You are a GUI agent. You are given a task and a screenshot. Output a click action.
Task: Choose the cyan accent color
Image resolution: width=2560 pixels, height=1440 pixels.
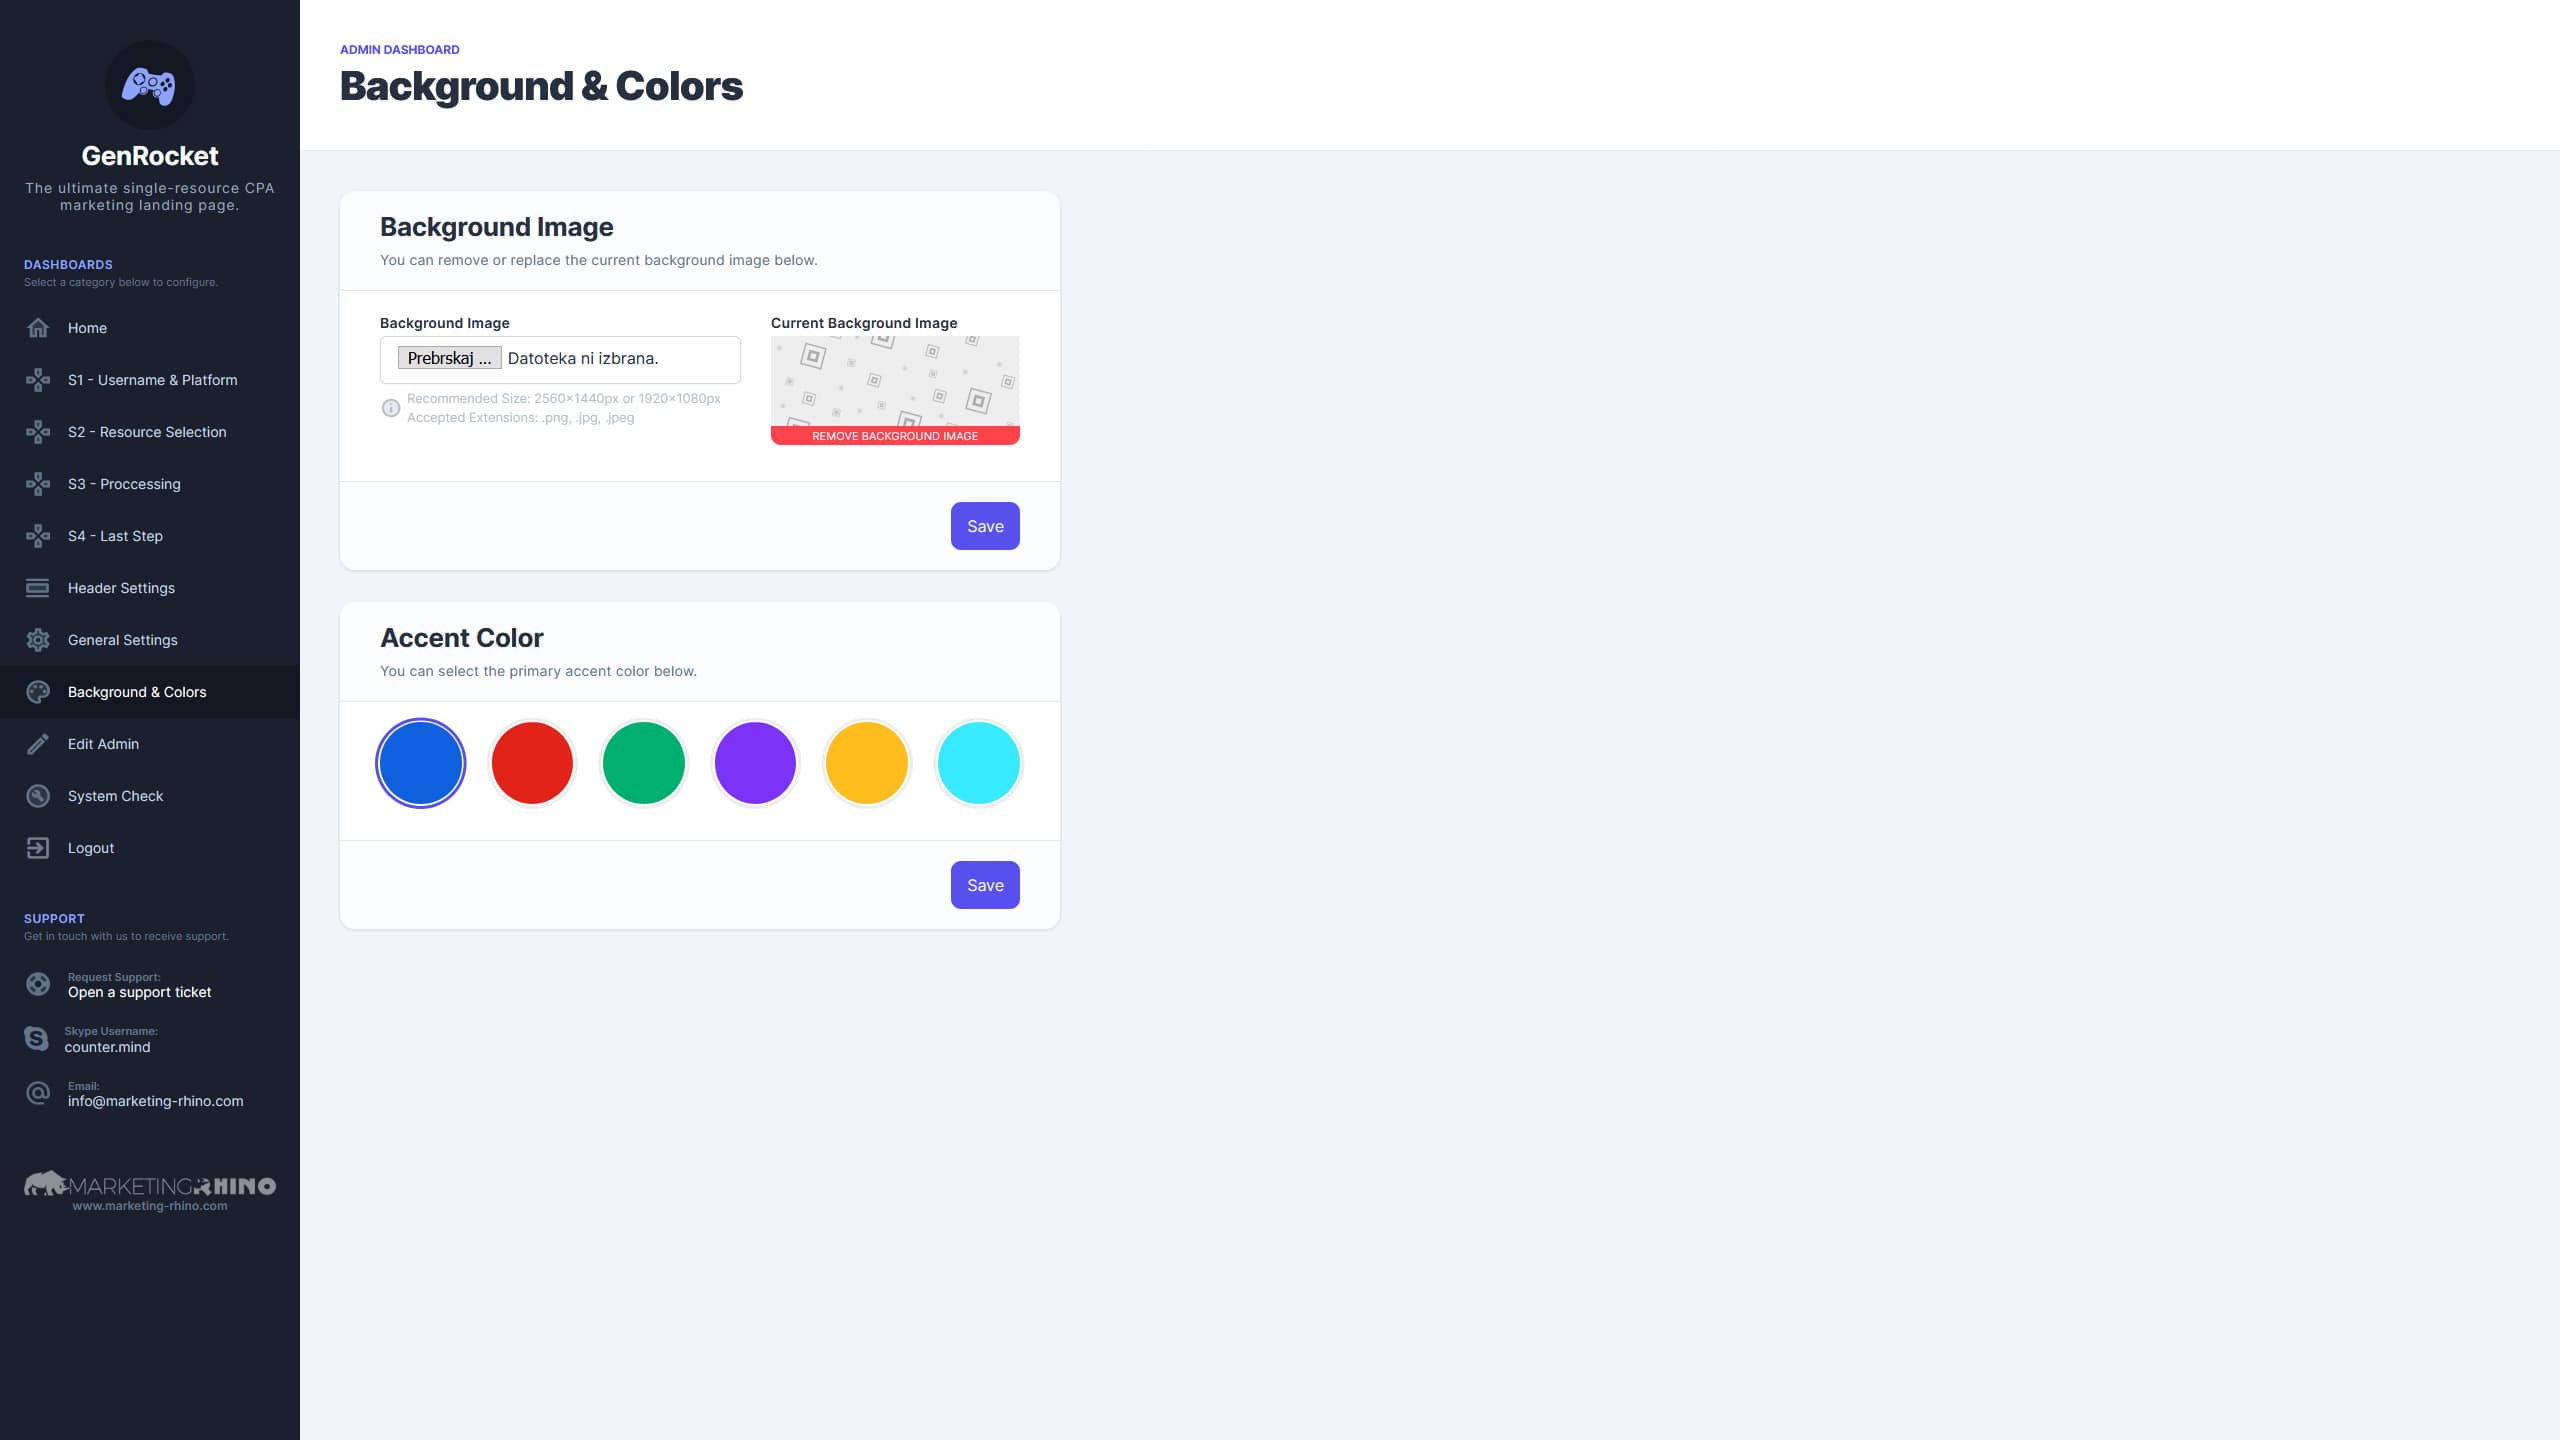pos(979,763)
